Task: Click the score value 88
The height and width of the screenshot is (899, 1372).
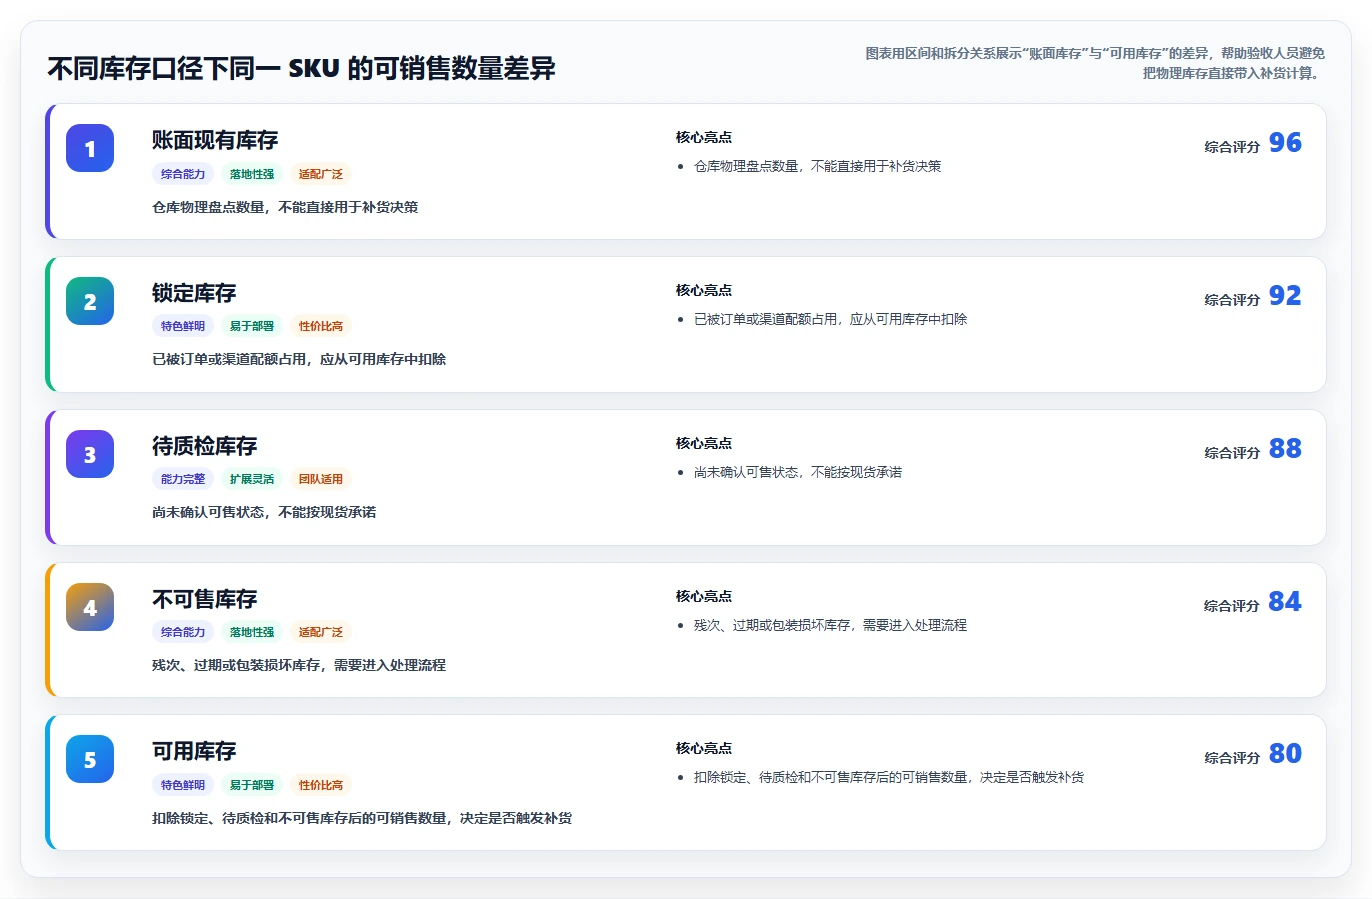Action: 1285,449
